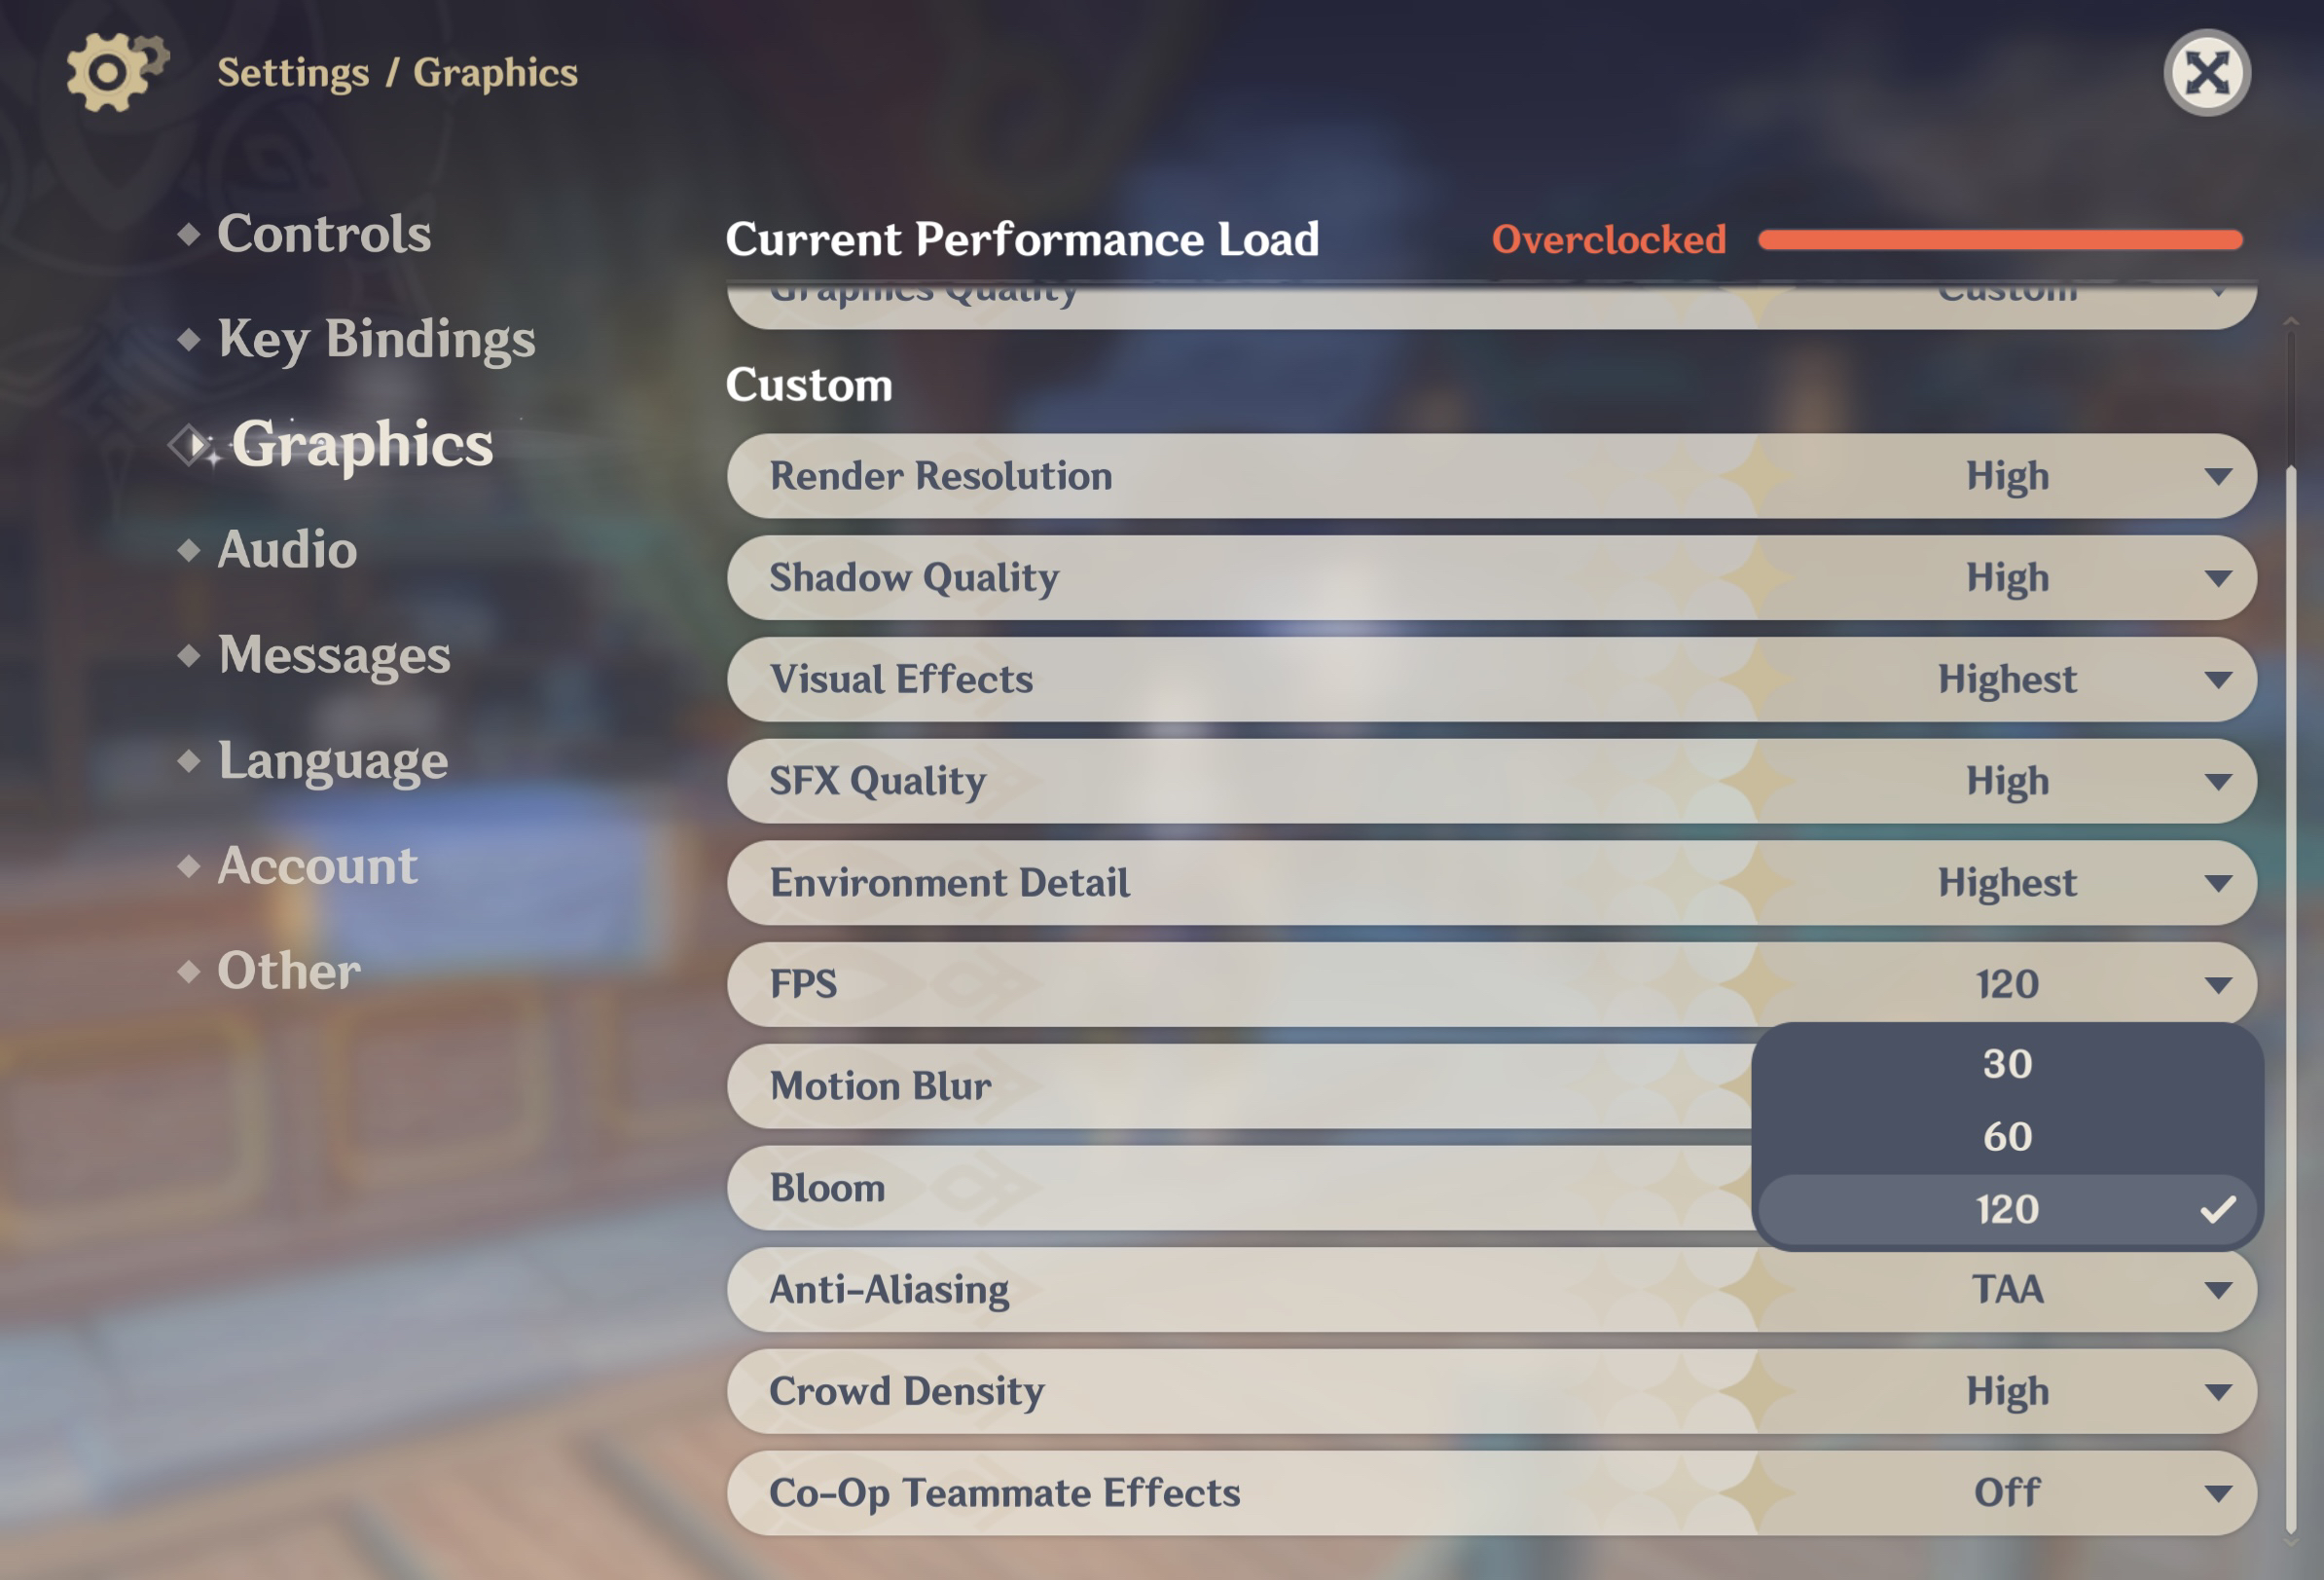Expand the Shadow Quality dropdown
Image resolution: width=2324 pixels, height=1580 pixels.
click(x=2217, y=576)
